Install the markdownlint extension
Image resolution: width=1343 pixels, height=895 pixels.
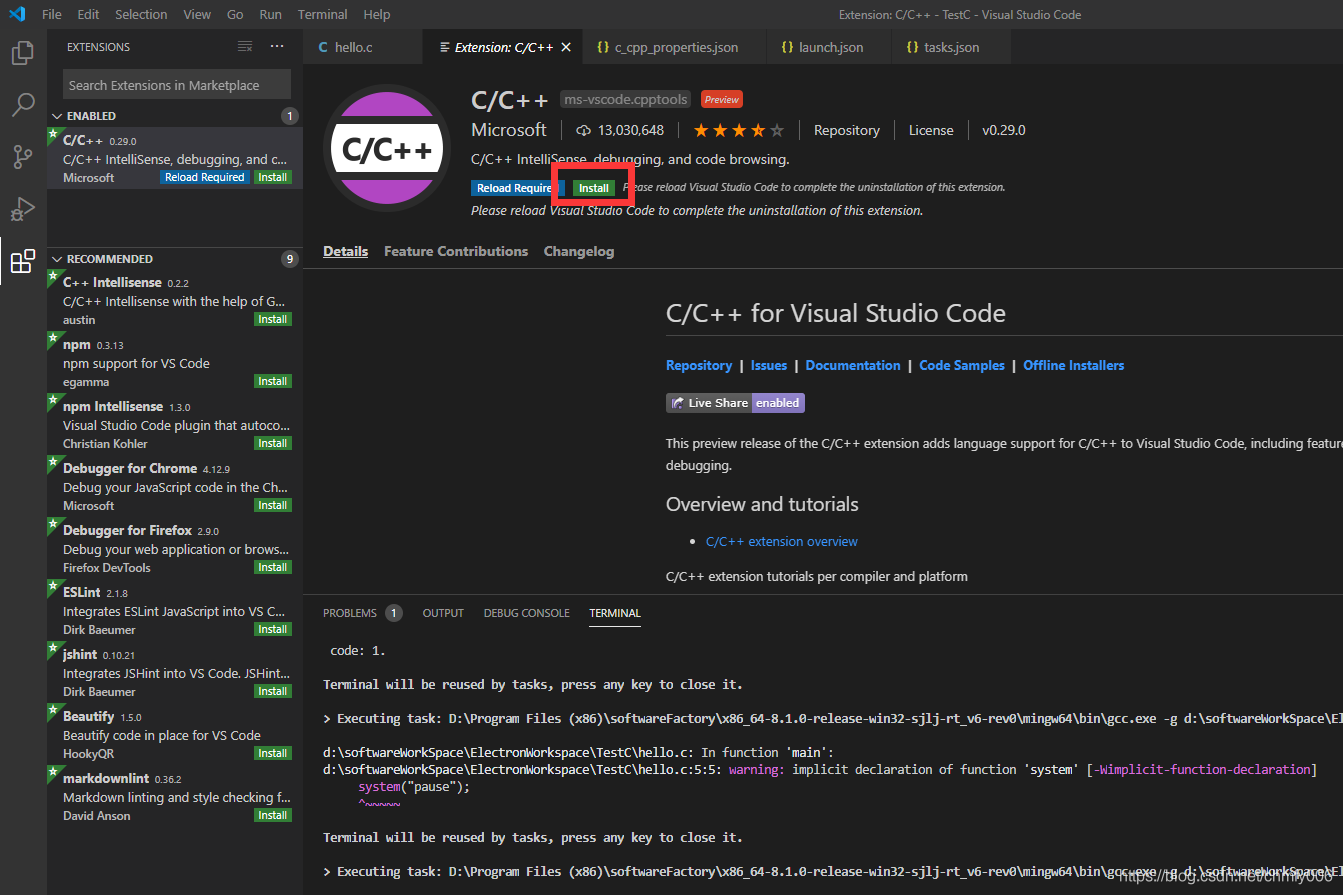273,816
